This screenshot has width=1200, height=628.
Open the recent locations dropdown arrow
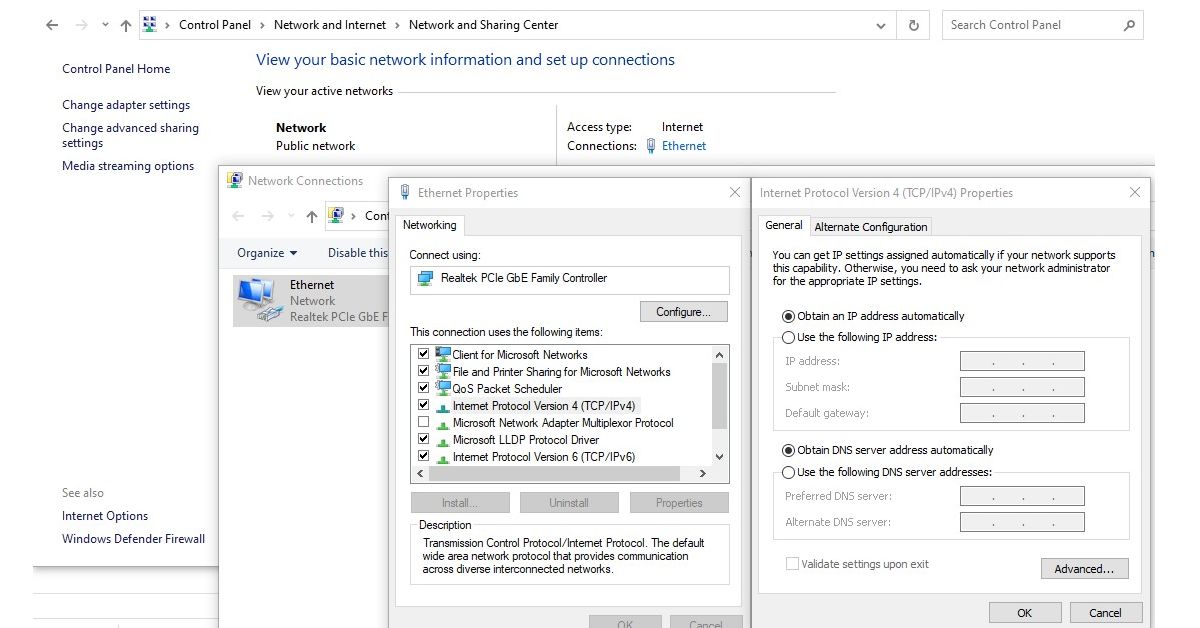coord(105,25)
